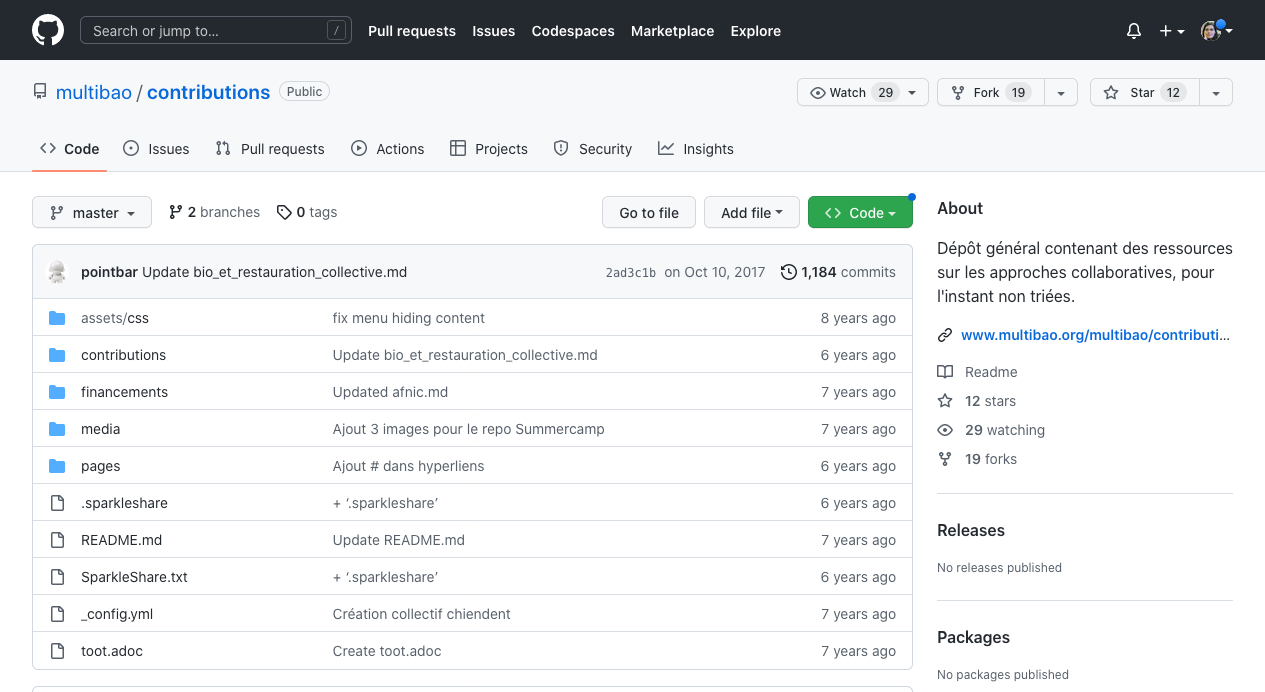Open commit 'Updated afnic.md'
This screenshot has height=692, width=1265.
(391, 392)
